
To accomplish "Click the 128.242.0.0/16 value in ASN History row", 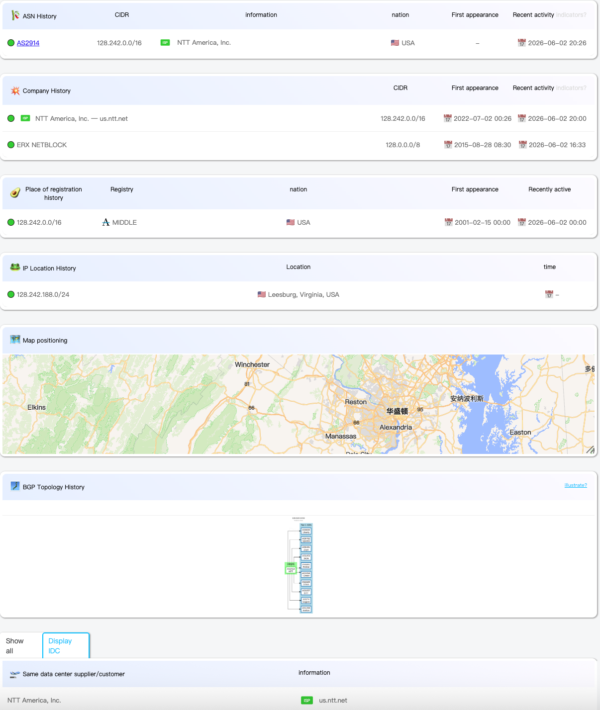I will [x=119, y=43].
